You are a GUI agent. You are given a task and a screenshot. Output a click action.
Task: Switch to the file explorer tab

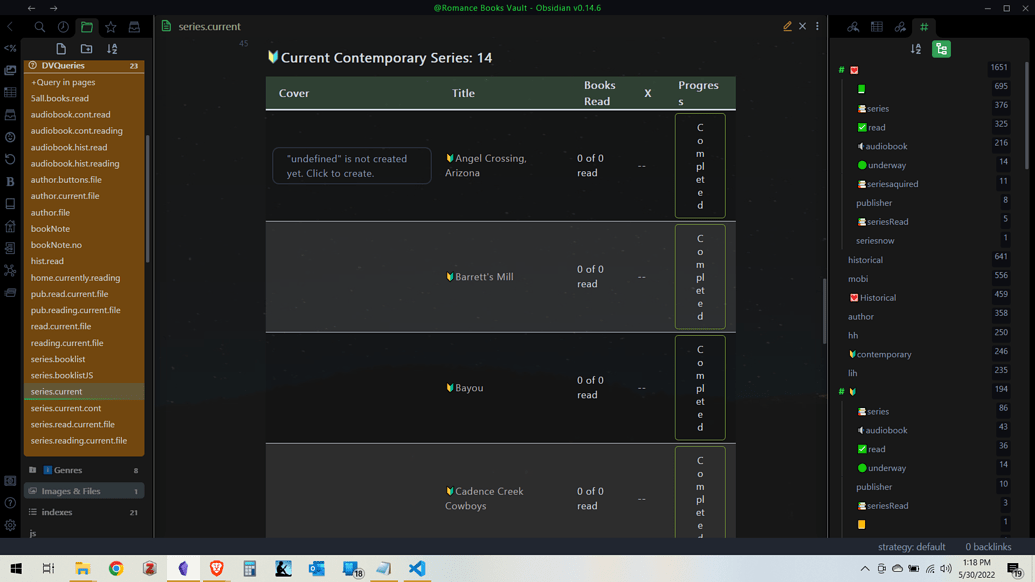pos(87,27)
